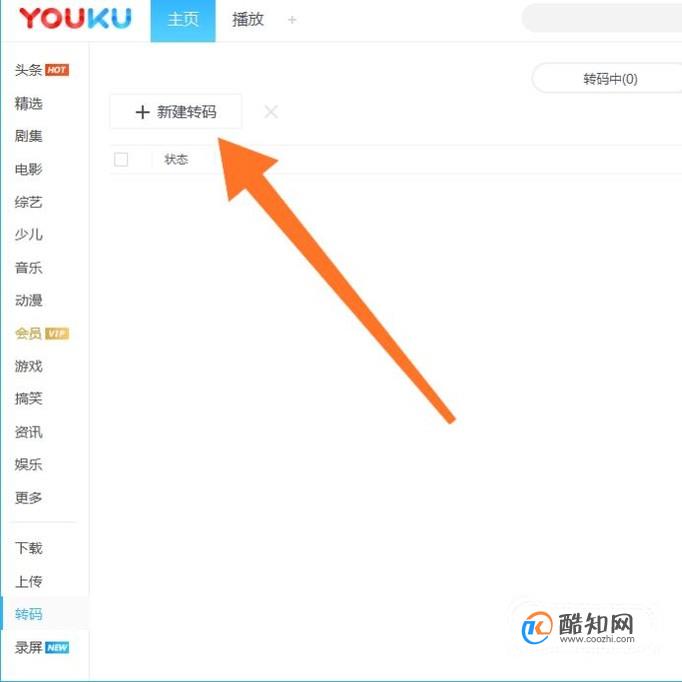Open a new tab with the plus icon
The height and width of the screenshot is (682, 682).
(x=292, y=20)
